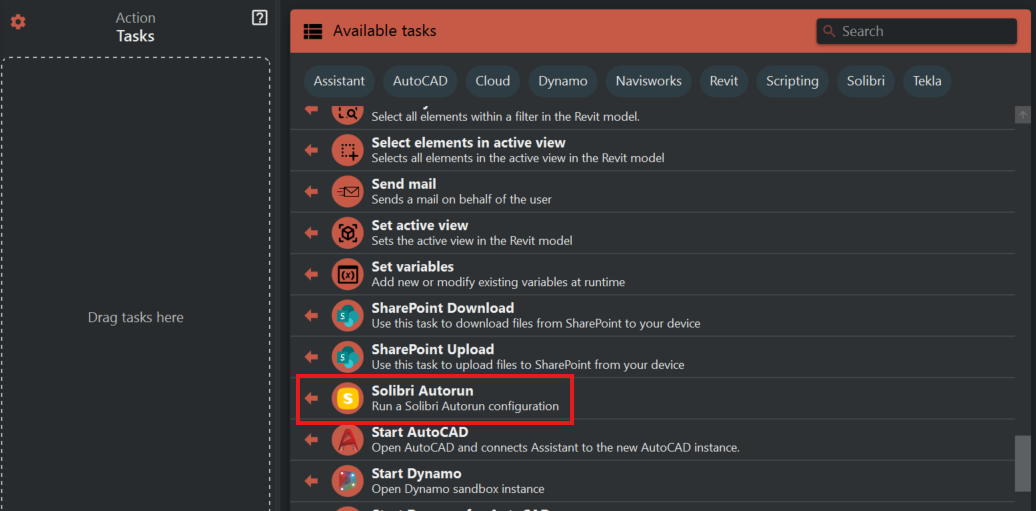1036x511 pixels.
Task: Add SharePoint Download task using arrow
Action: [311, 315]
